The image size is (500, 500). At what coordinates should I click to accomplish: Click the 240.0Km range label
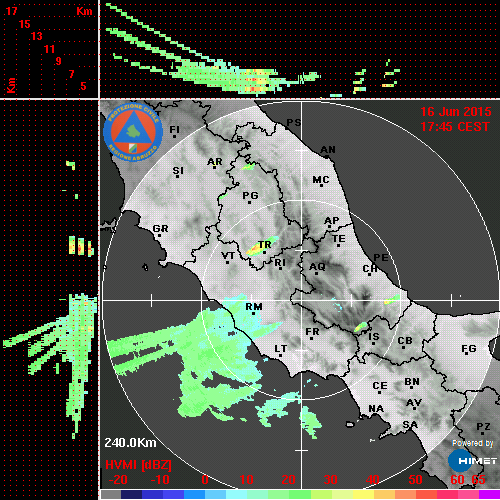coord(130,443)
